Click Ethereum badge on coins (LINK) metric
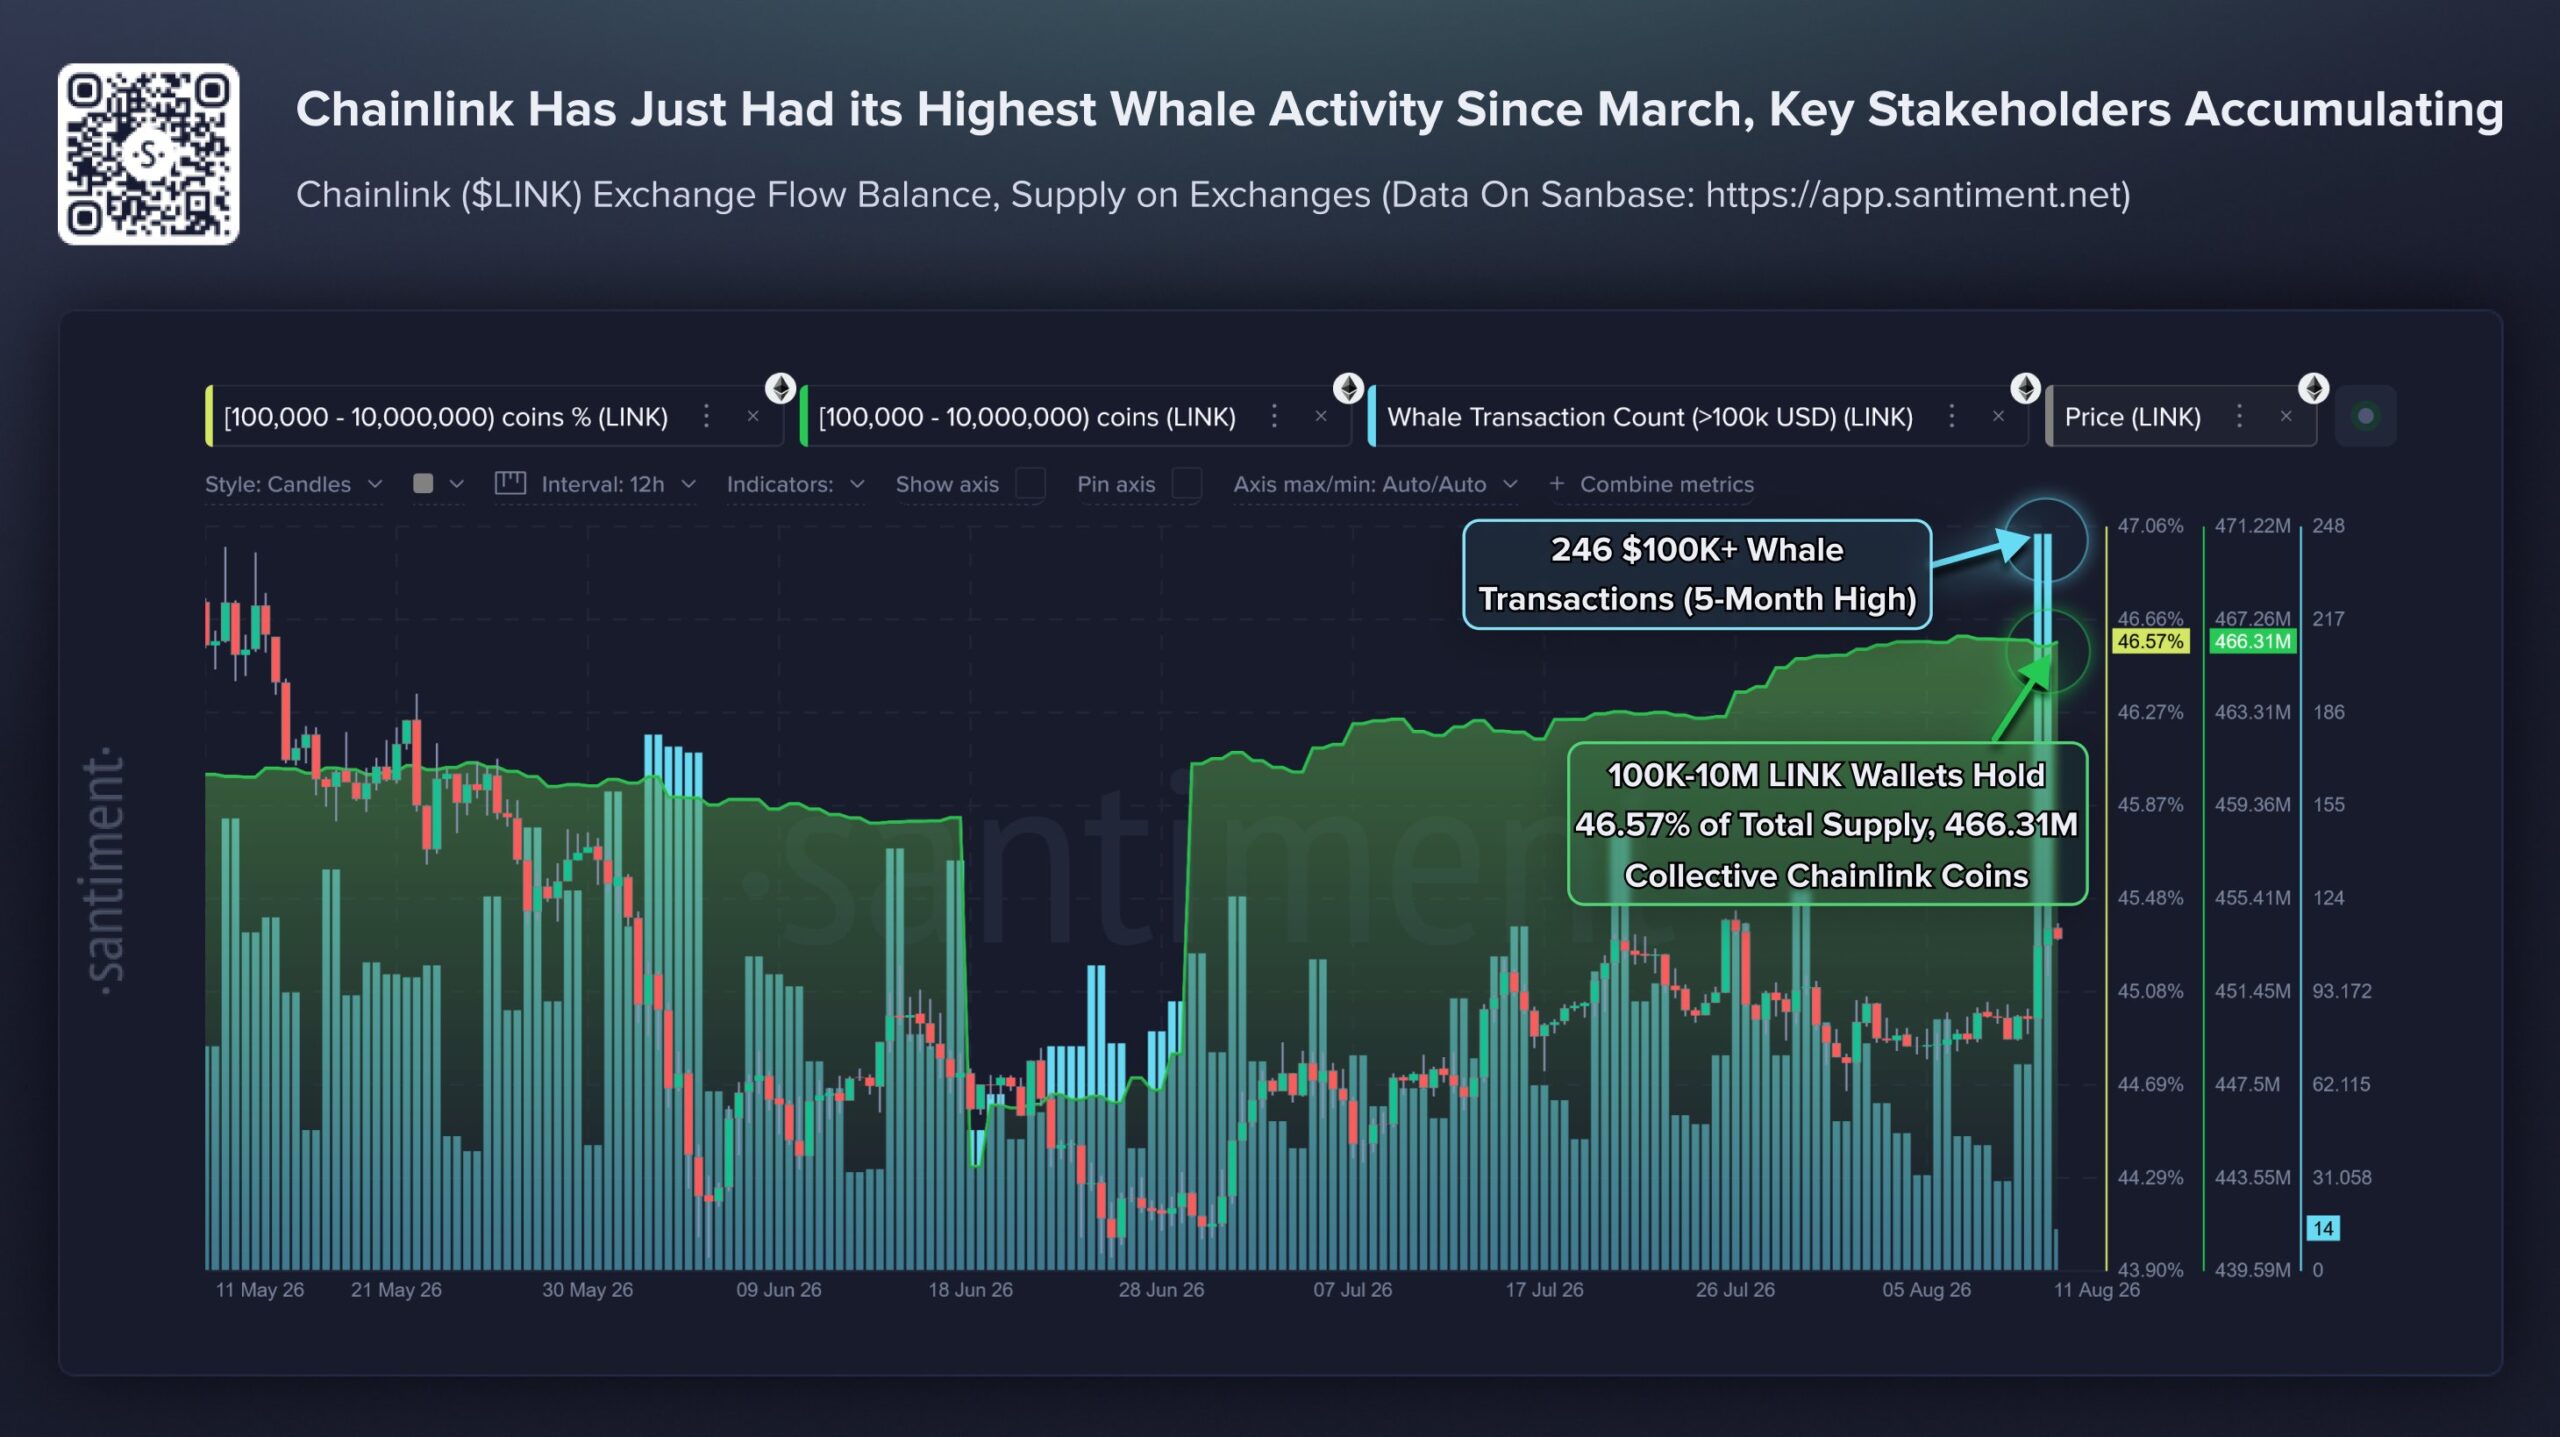 click(x=1349, y=388)
